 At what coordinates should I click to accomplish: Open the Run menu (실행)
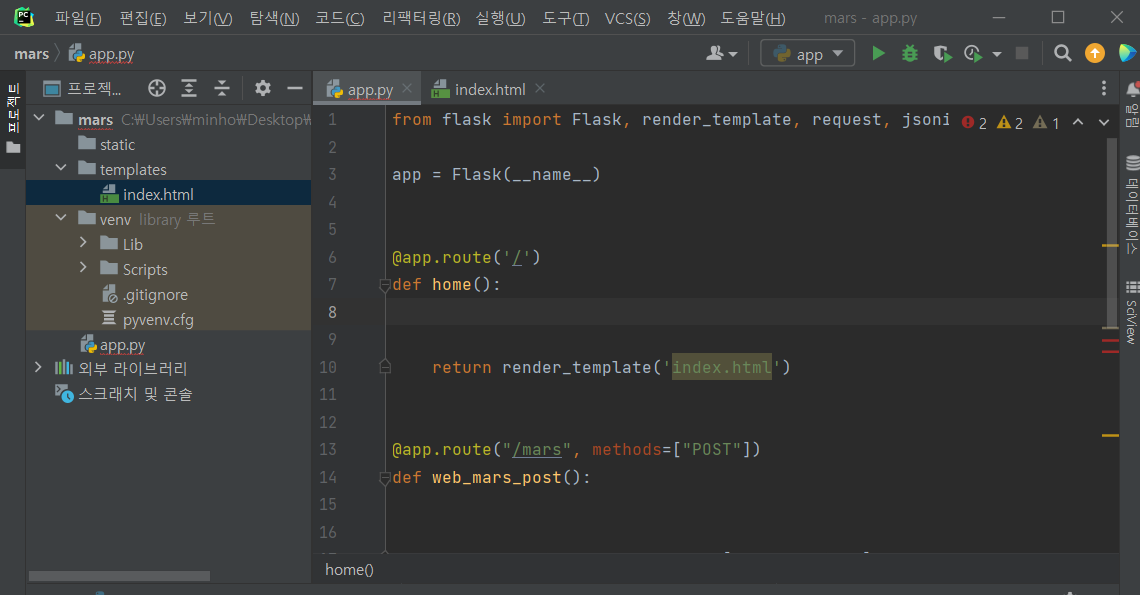coord(500,18)
